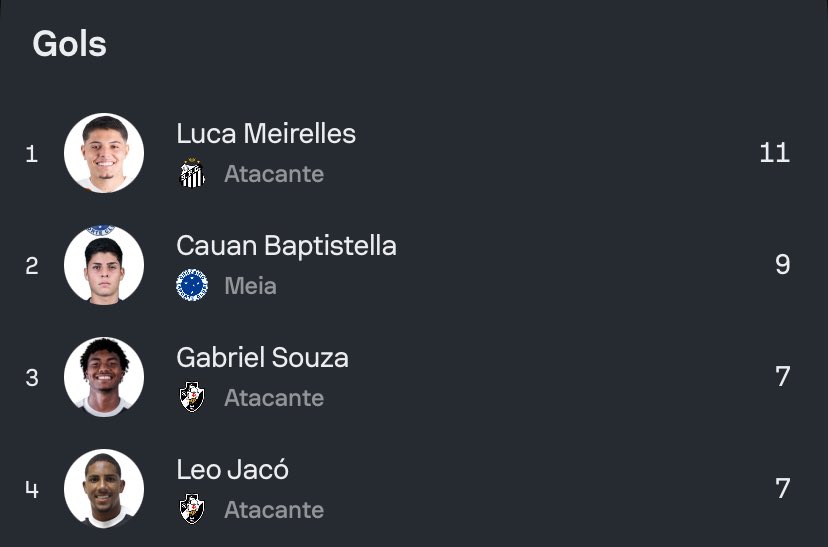Click the Atacante label under Luca Meirelles
This screenshot has width=828, height=547.
point(274,174)
